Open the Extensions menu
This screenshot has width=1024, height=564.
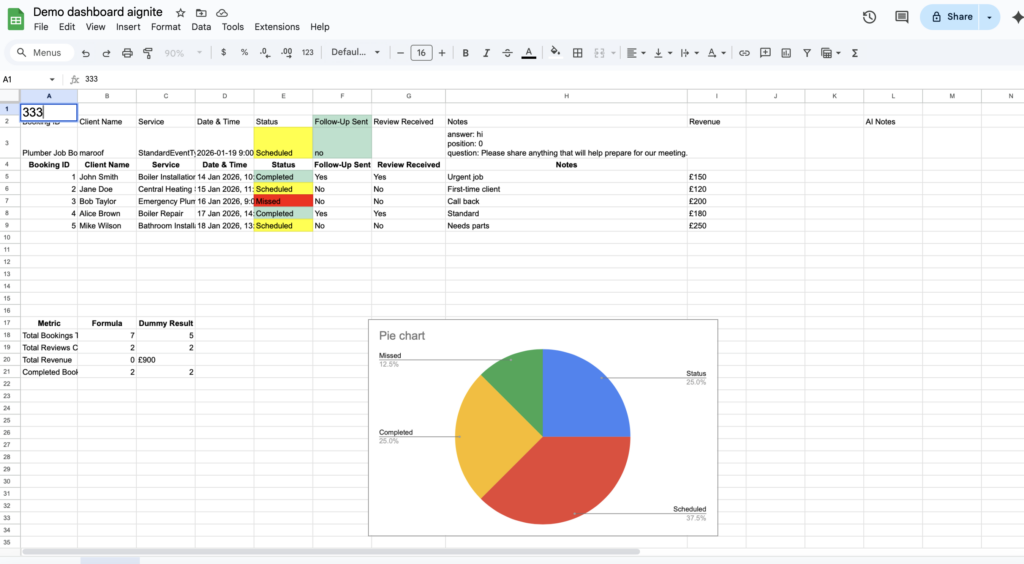[277, 27]
